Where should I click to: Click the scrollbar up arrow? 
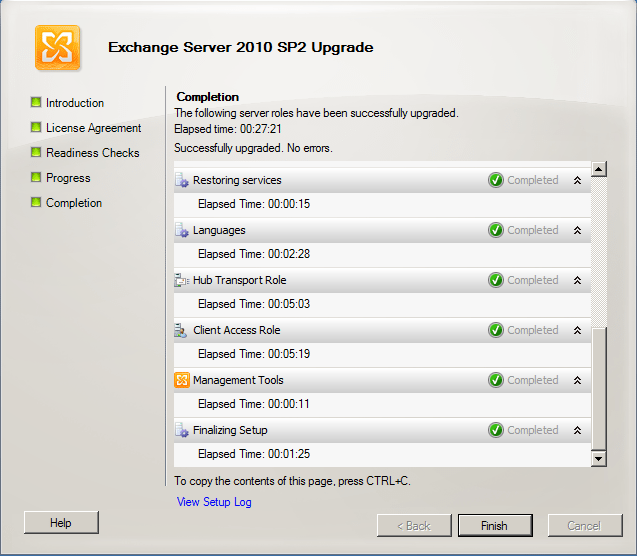tap(599, 169)
